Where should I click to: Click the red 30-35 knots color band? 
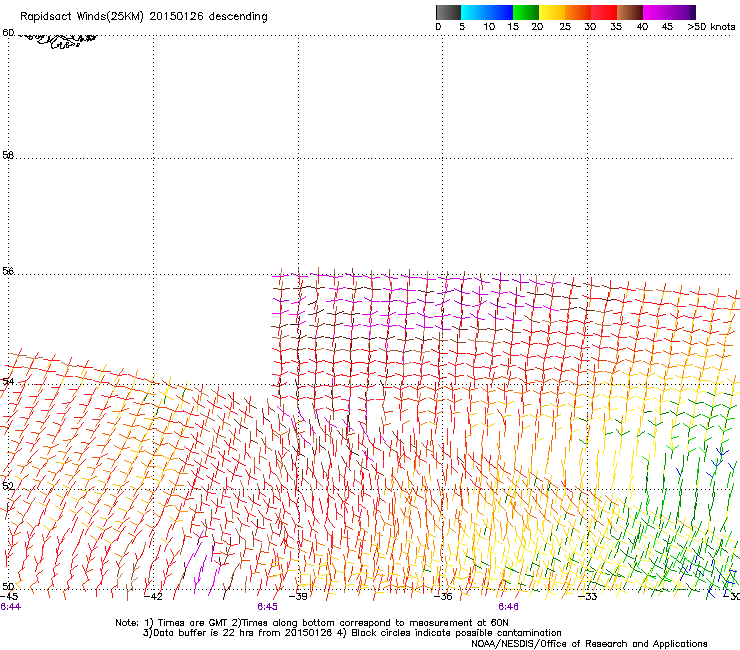(604, 12)
